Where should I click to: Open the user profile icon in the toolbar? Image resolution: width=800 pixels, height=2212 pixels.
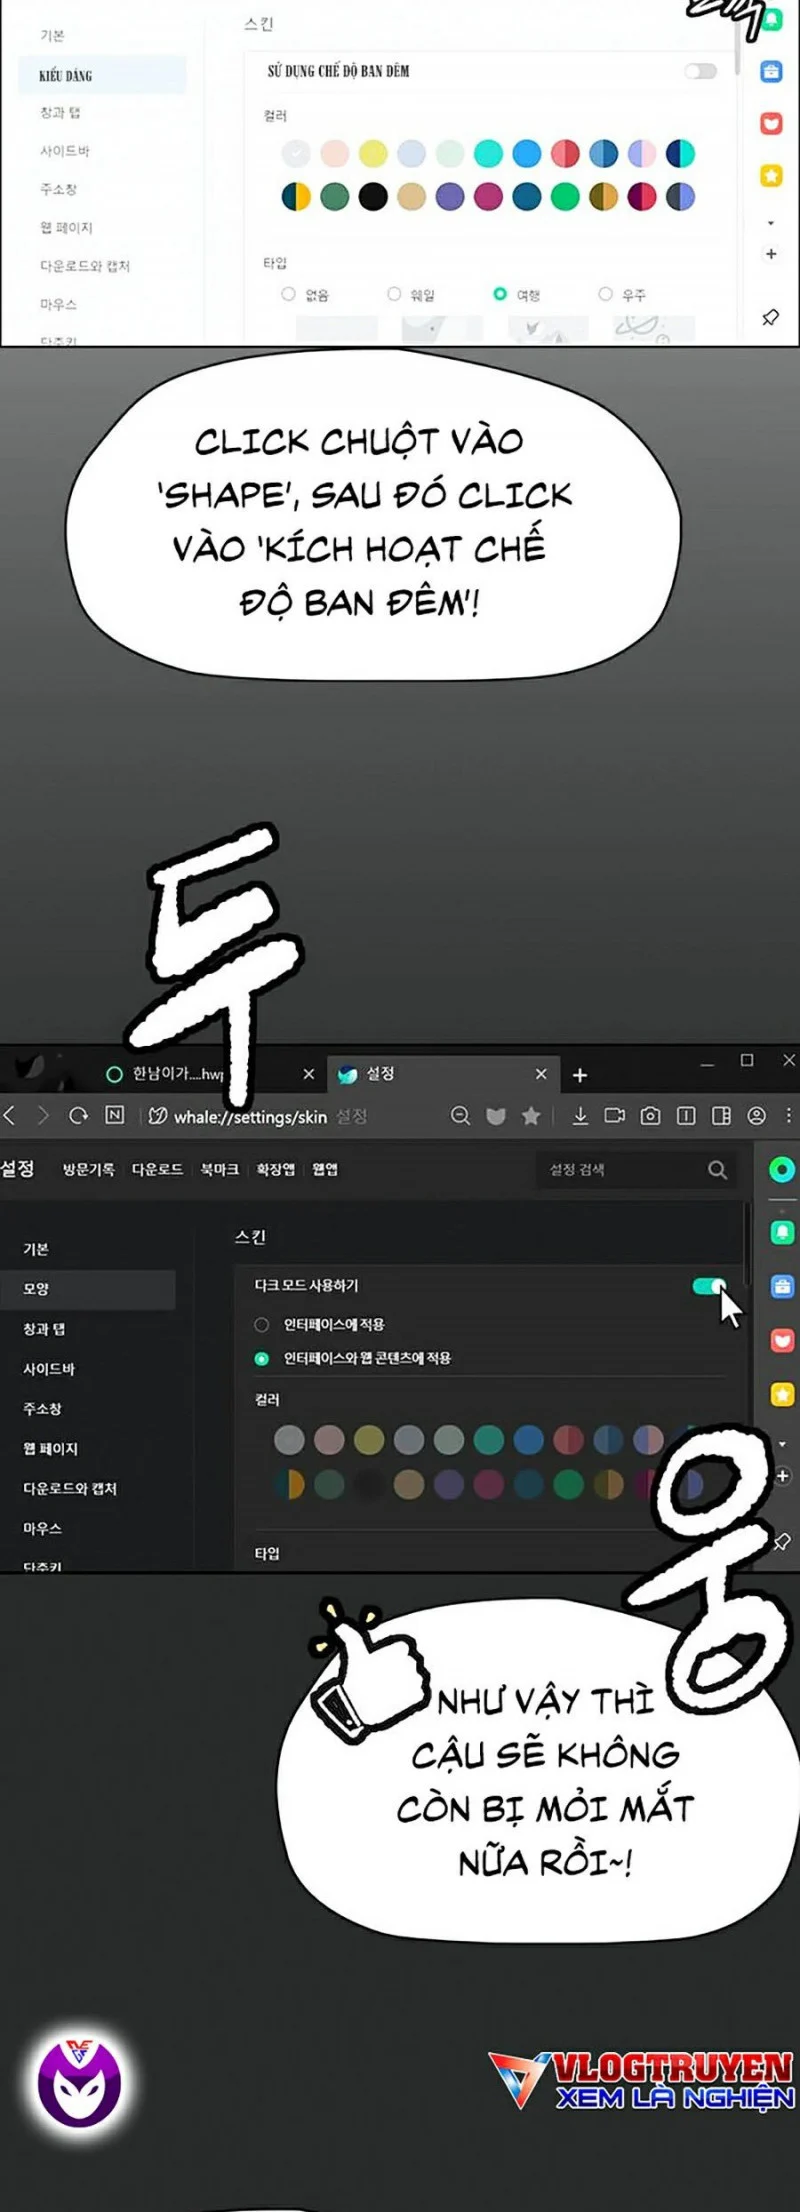757,1116
